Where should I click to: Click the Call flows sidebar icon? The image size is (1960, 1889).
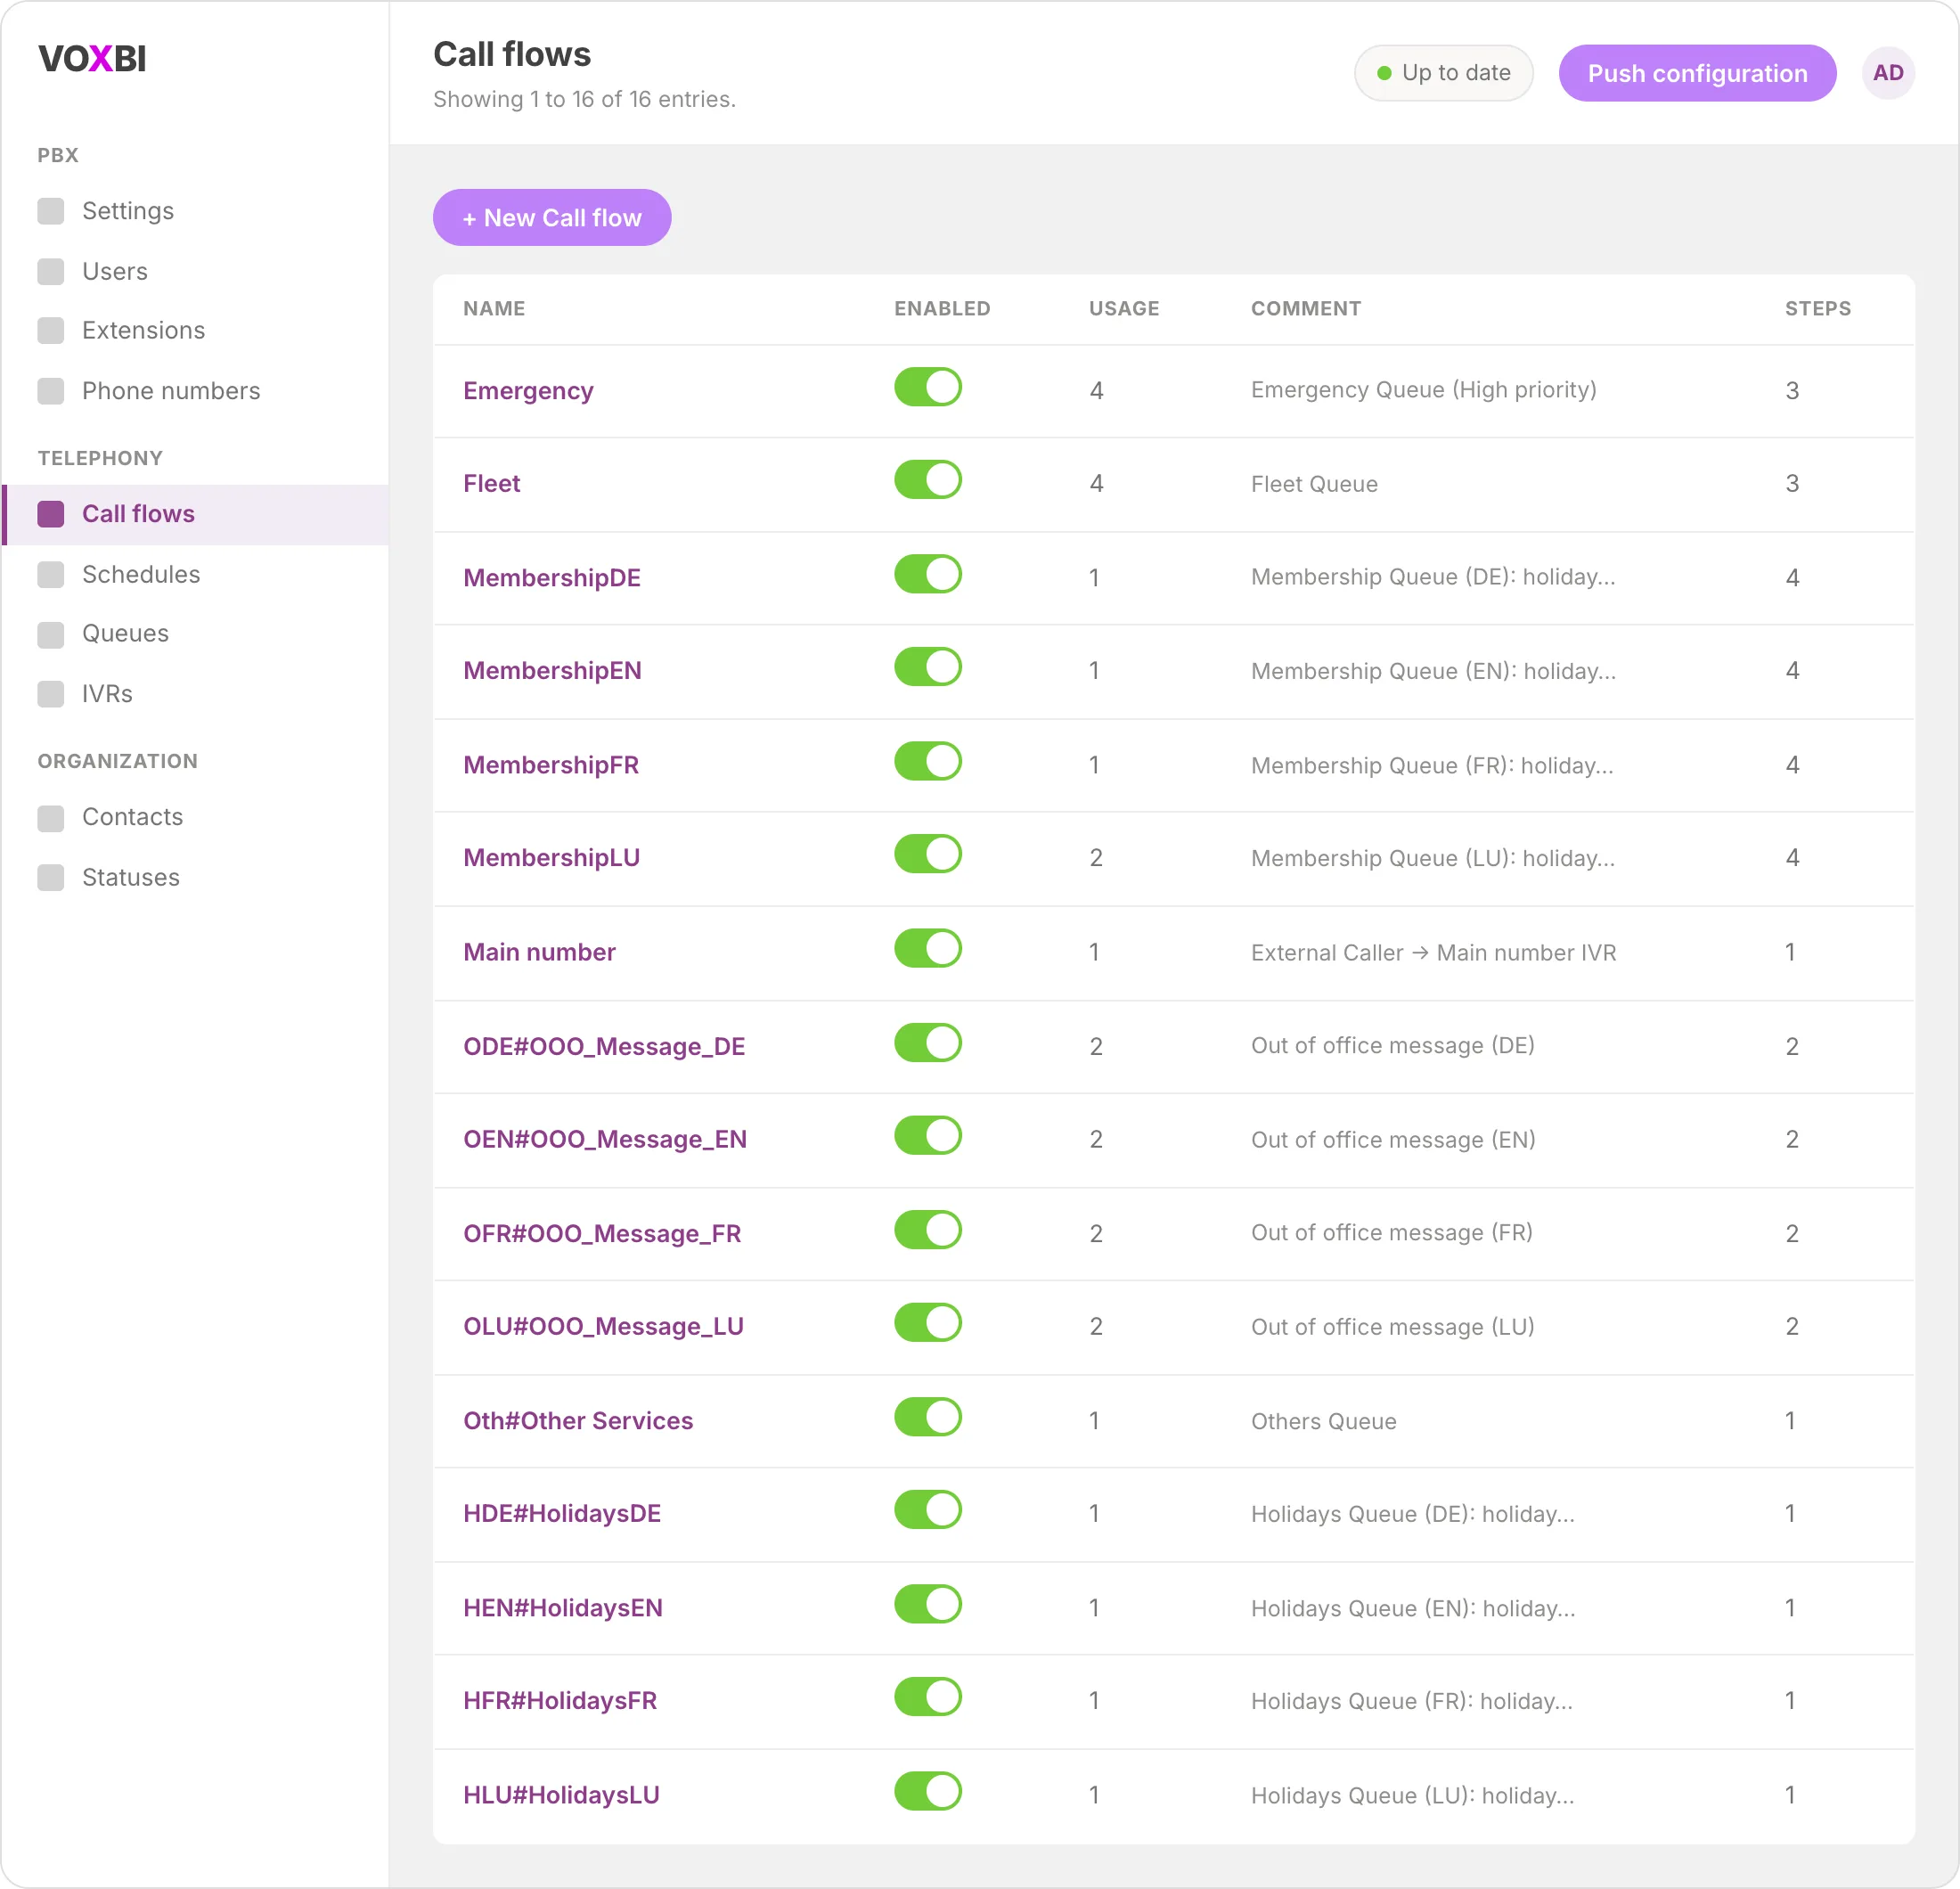(x=51, y=514)
